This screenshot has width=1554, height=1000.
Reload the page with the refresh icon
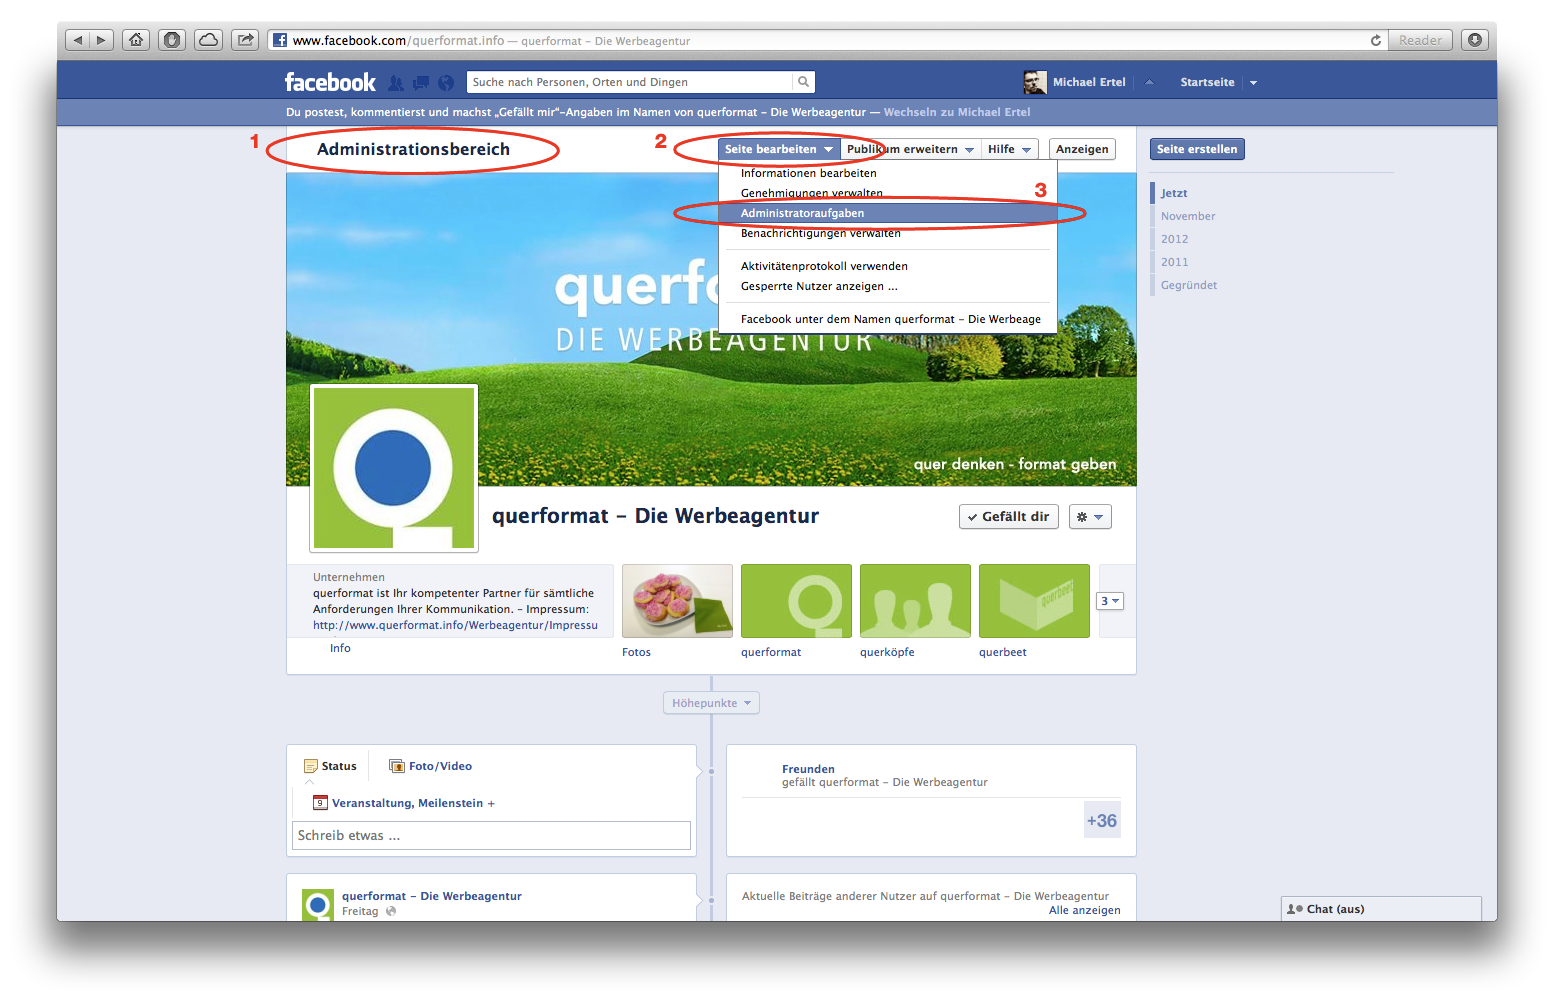pyautogui.click(x=1376, y=40)
